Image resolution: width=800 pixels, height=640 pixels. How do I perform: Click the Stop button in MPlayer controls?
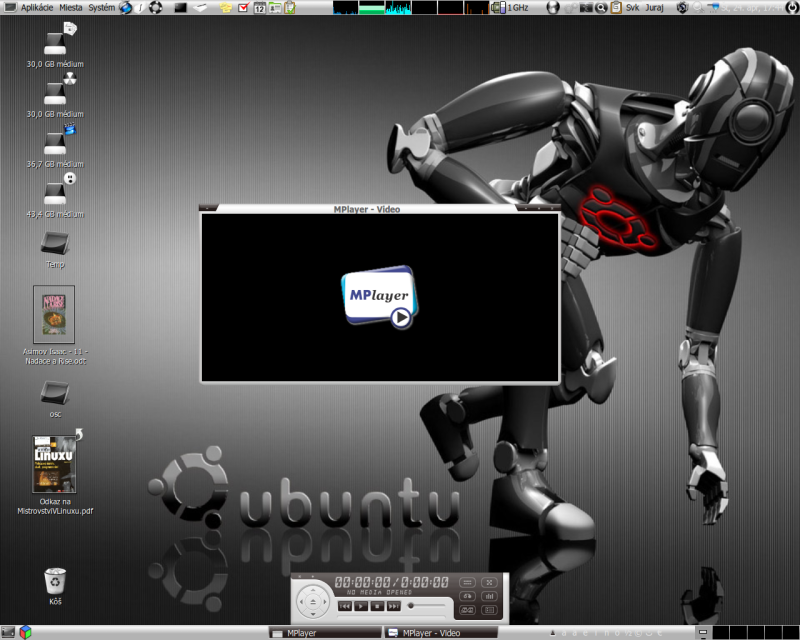(x=377, y=606)
